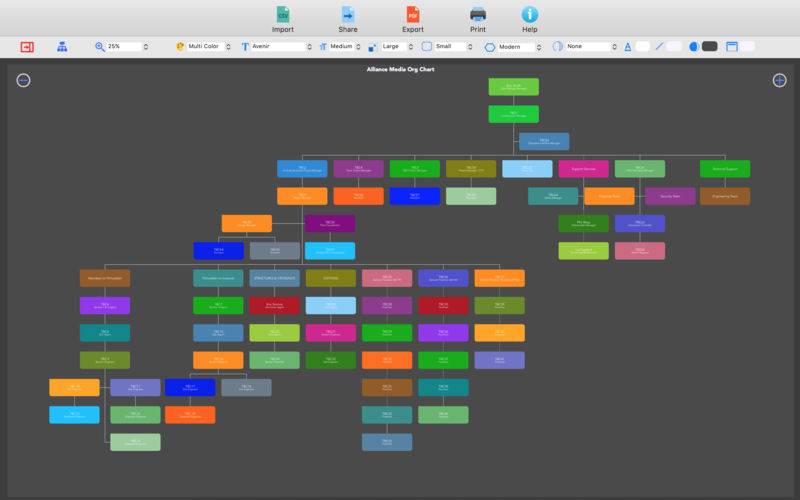Click the crosshair circle at chart's right corner
The height and width of the screenshot is (500, 800).
coord(779,80)
